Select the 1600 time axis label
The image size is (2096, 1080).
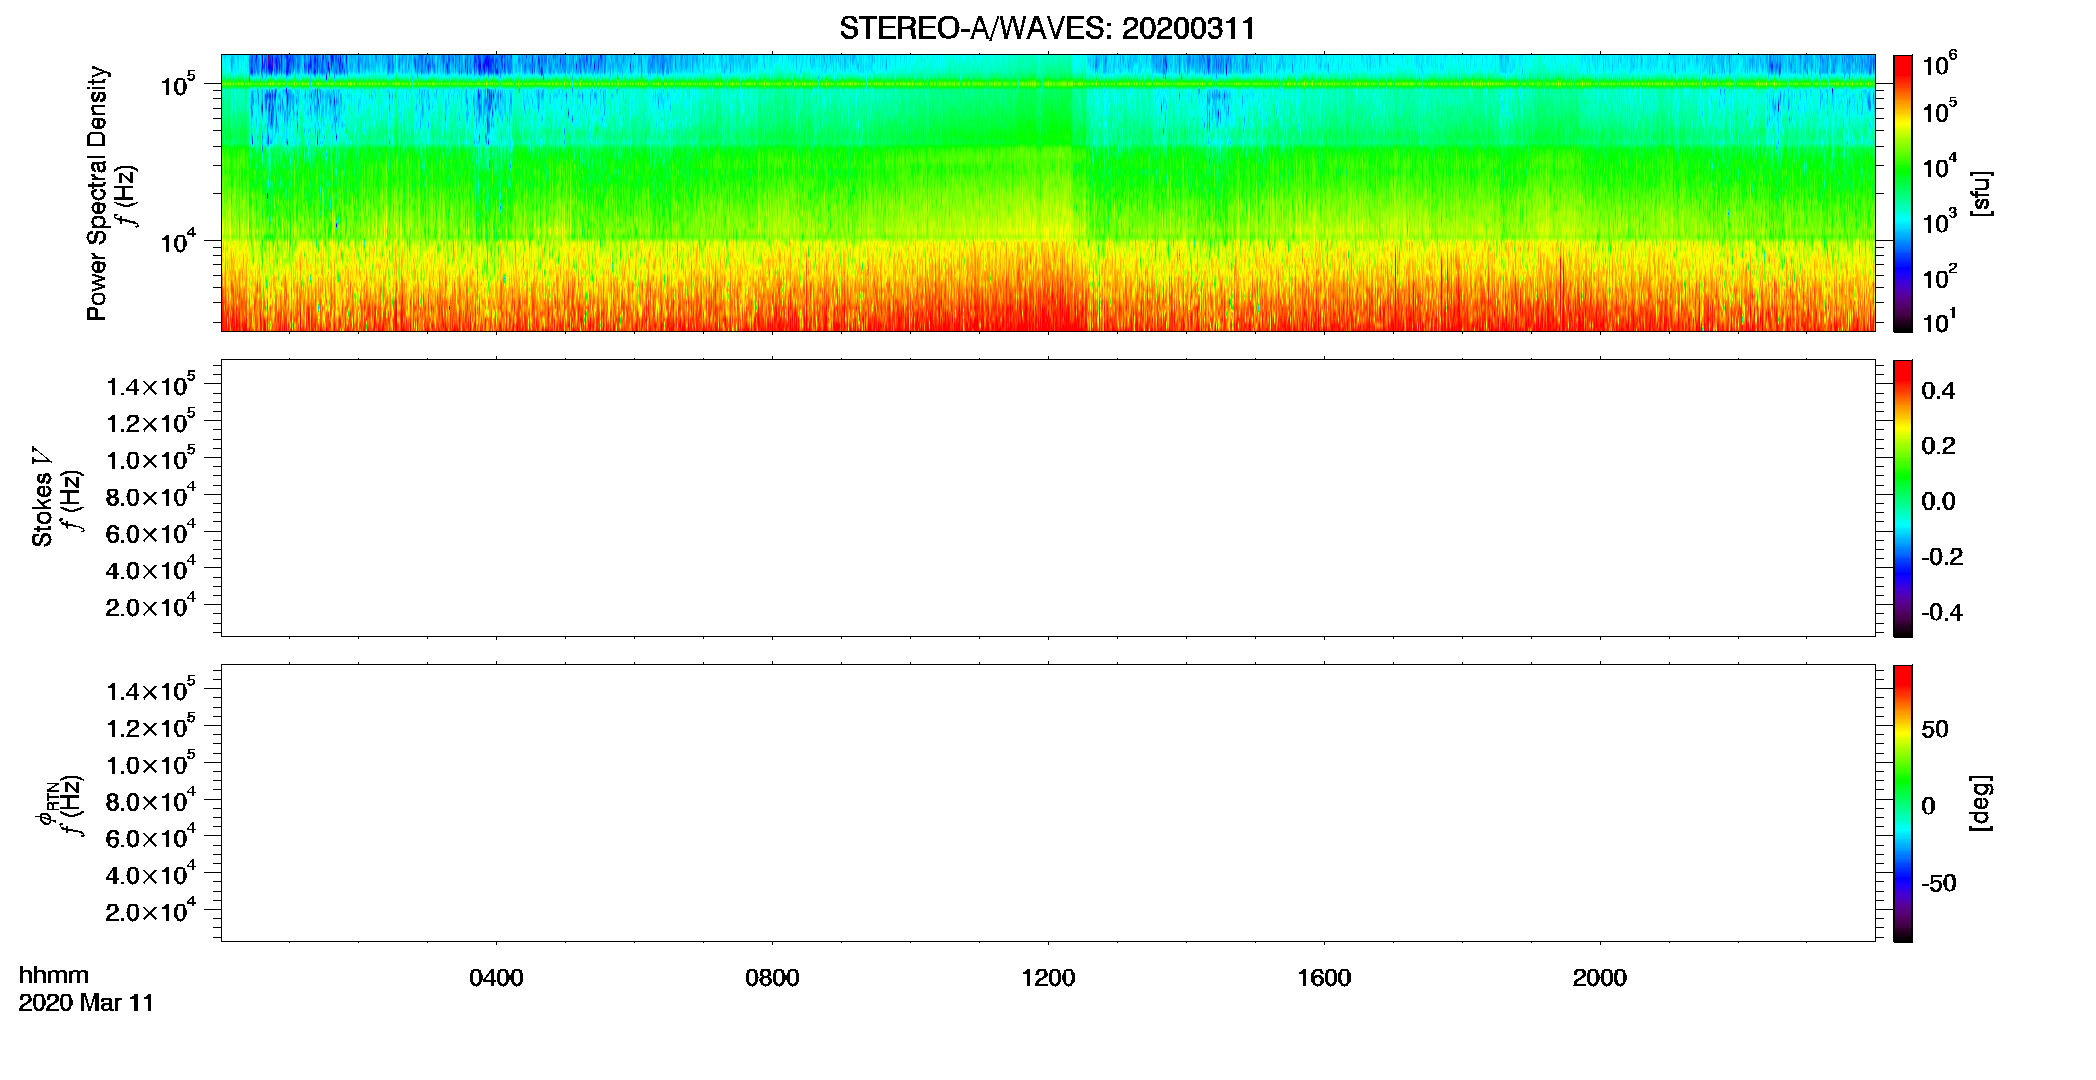pos(1324,978)
